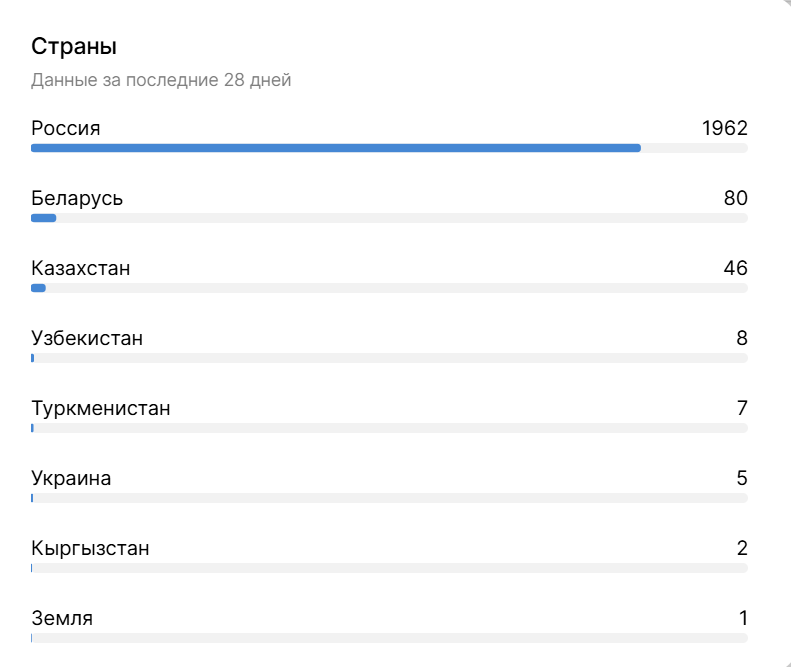Viewport: 791px width, 667px height.
Task: Click the Беларусь country label
Action: pos(77,198)
